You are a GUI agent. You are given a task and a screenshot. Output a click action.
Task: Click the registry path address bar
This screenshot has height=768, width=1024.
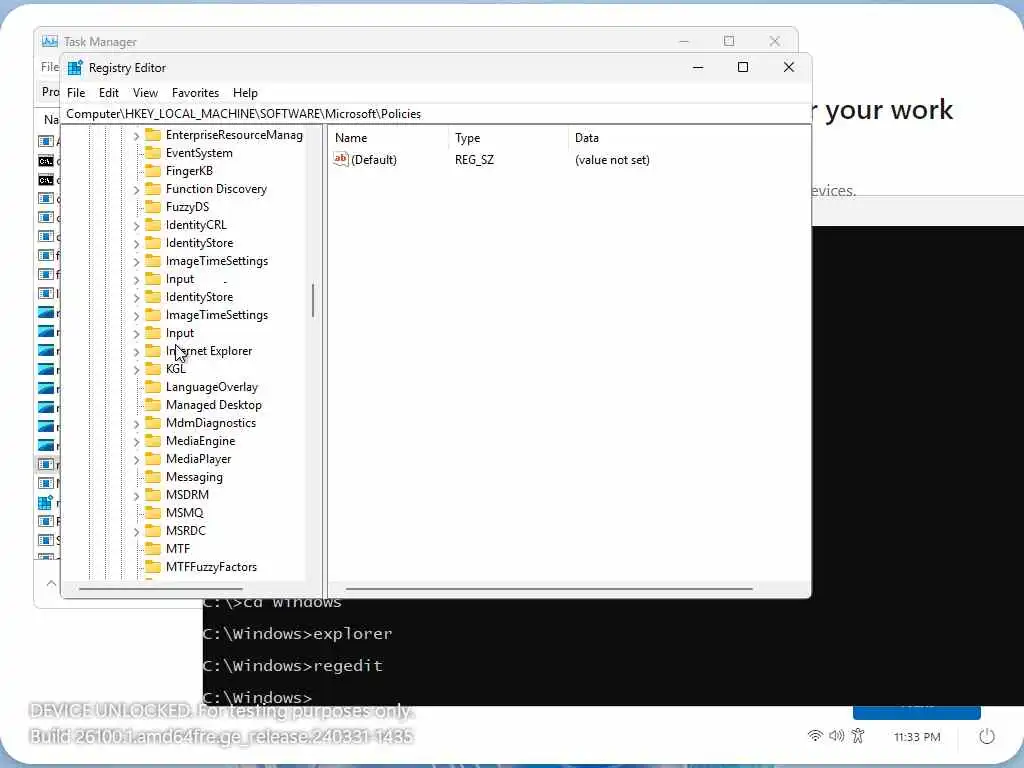click(x=436, y=114)
